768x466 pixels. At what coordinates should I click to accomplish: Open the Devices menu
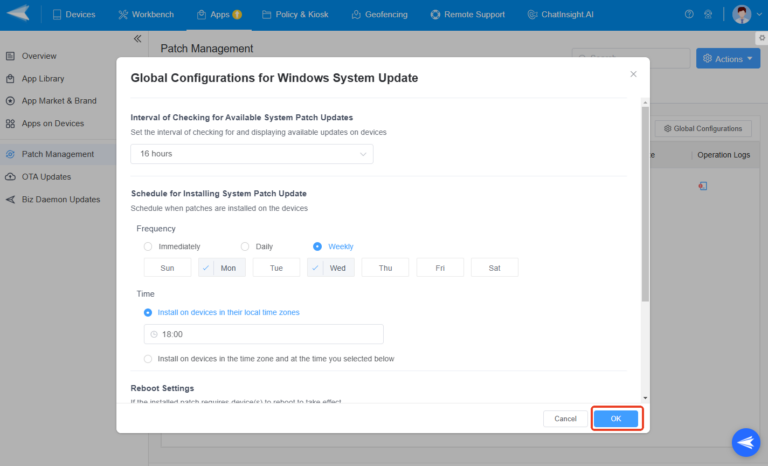(x=74, y=15)
